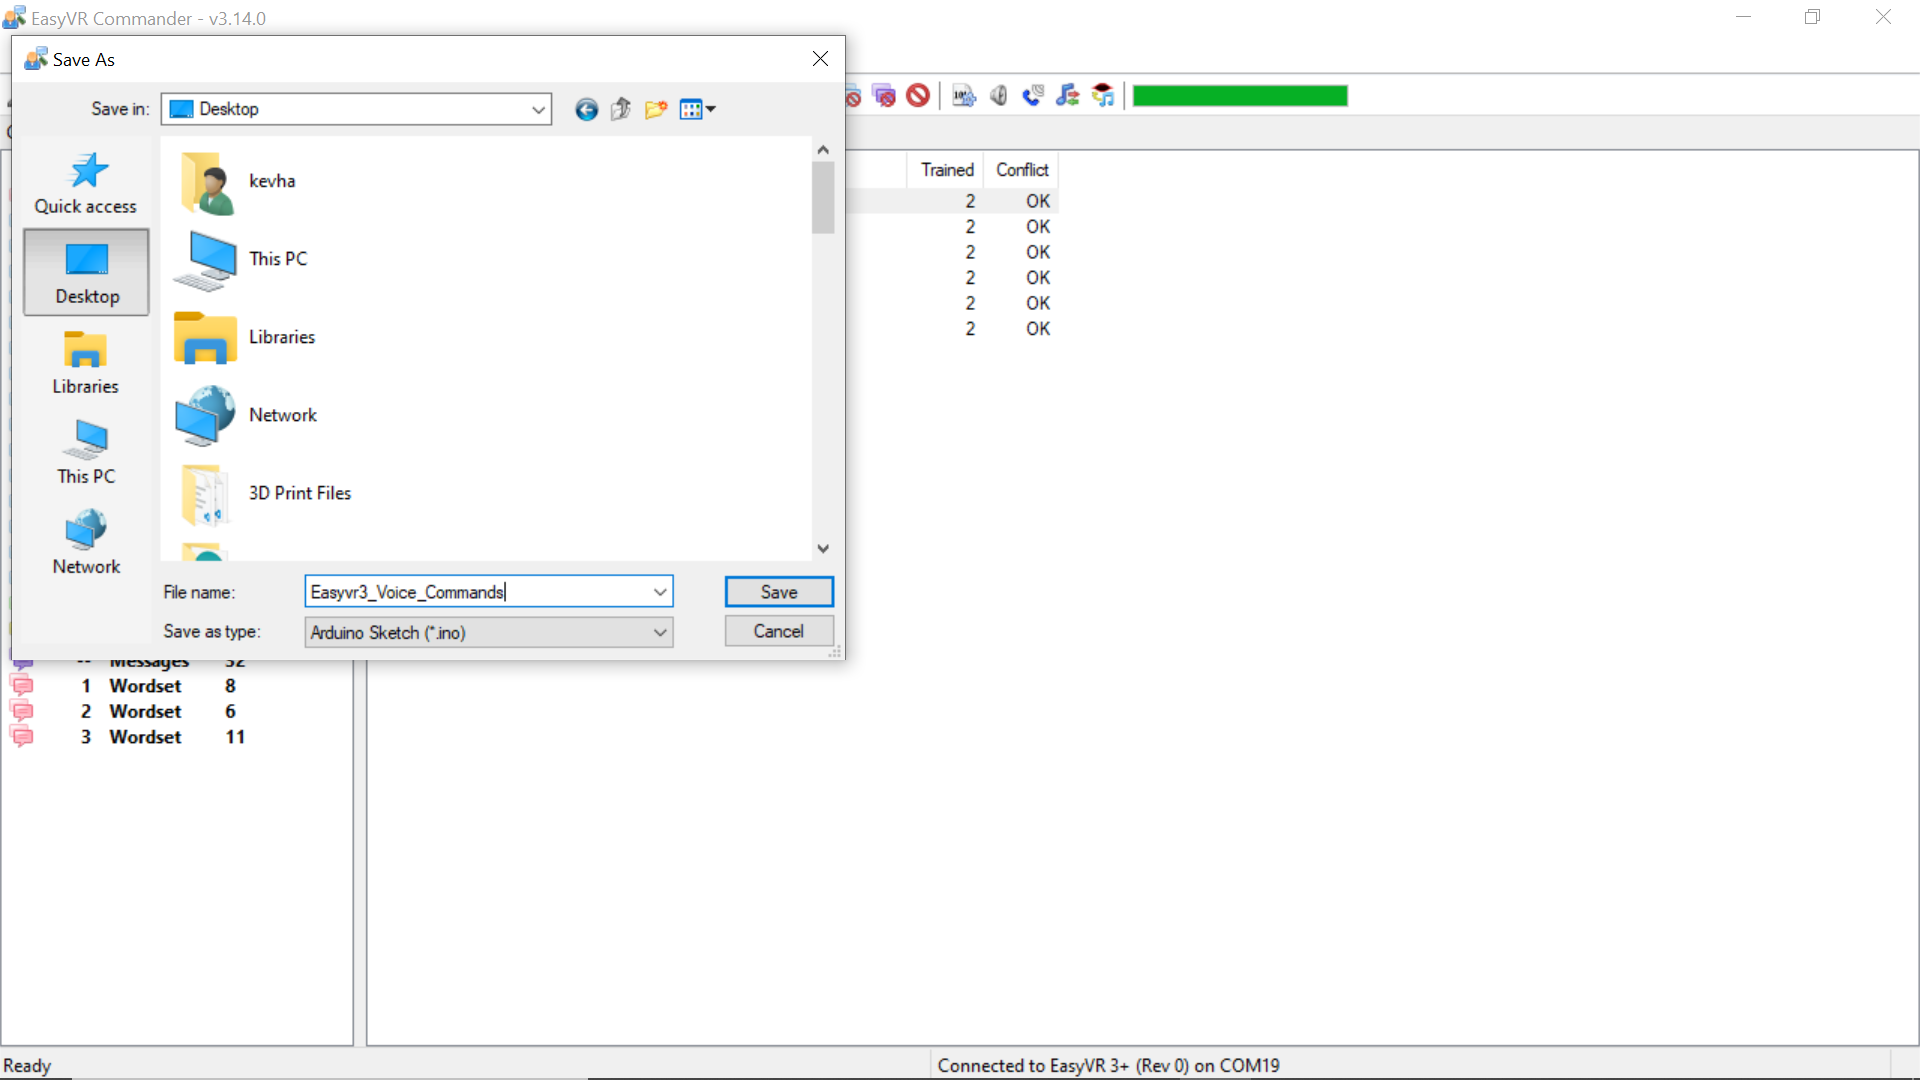Select the kevha user folder
This screenshot has width=1920, height=1080.
click(271, 181)
